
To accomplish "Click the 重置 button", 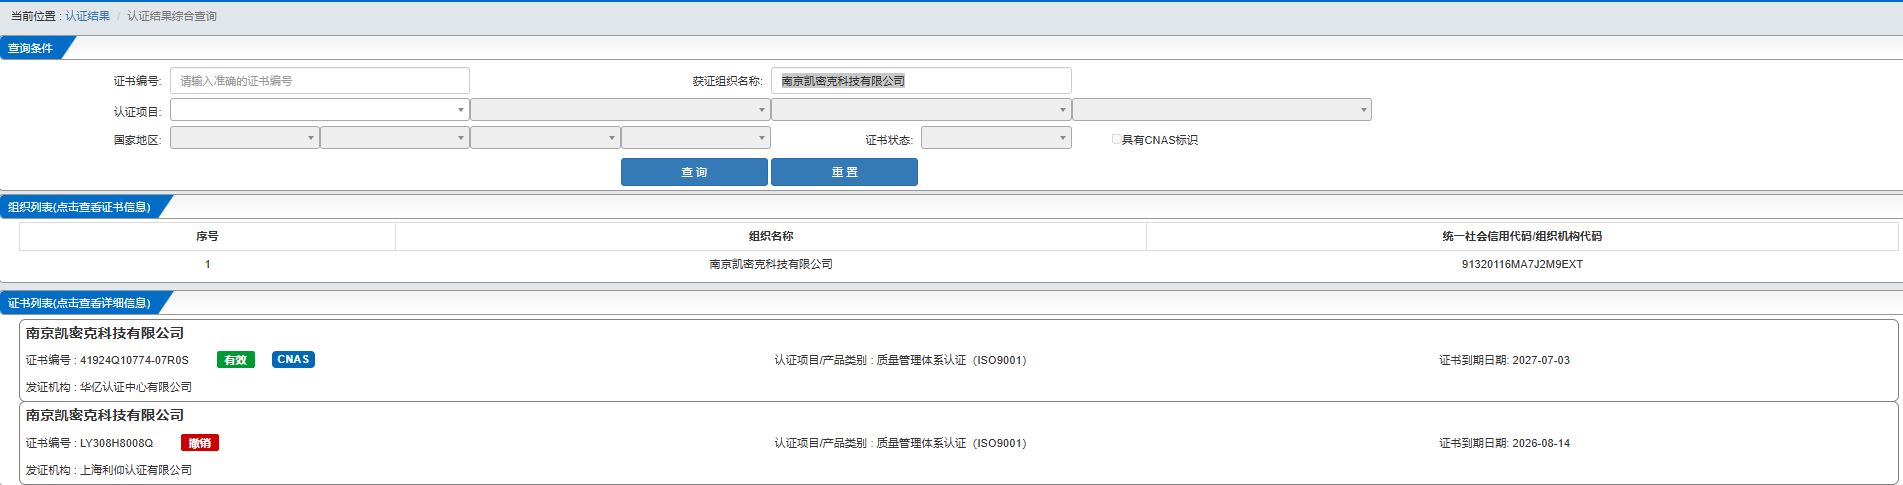I will (x=844, y=172).
